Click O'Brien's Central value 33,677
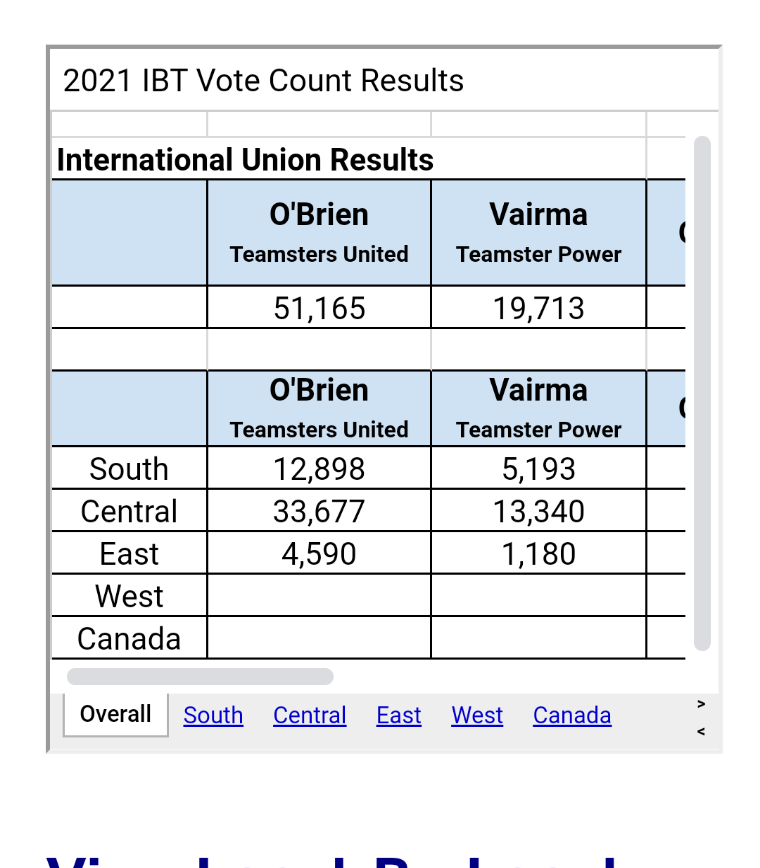Image resolution: width=760 pixels, height=868 pixels. [319, 510]
